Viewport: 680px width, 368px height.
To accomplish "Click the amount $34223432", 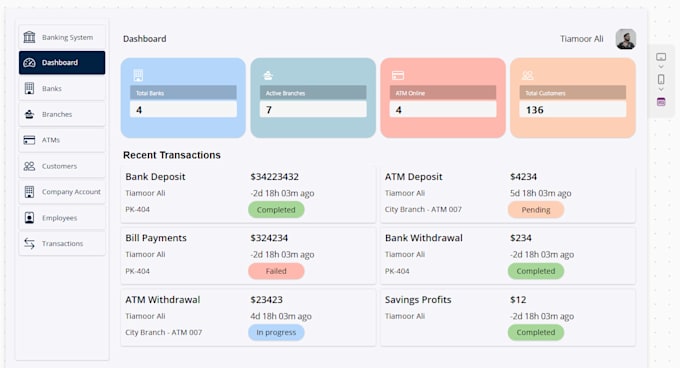I will tap(275, 177).
